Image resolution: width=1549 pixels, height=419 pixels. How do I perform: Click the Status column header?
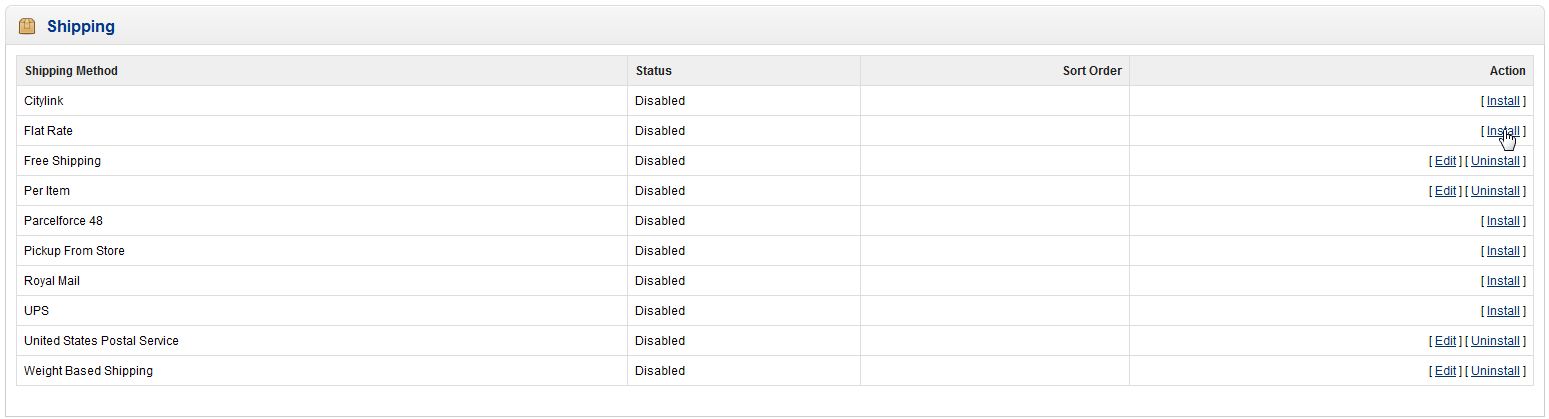[x=654, y=71]
